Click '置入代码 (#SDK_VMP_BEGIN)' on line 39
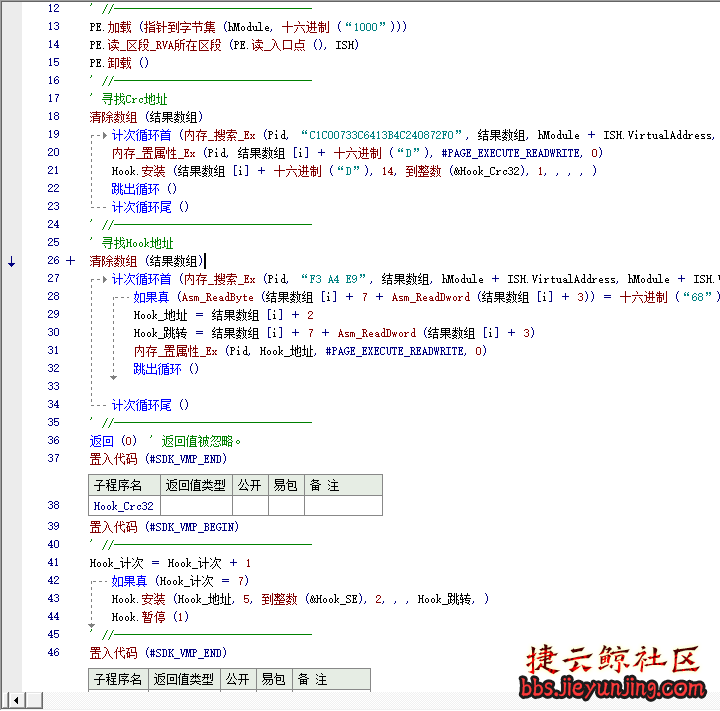 [164, 527]
